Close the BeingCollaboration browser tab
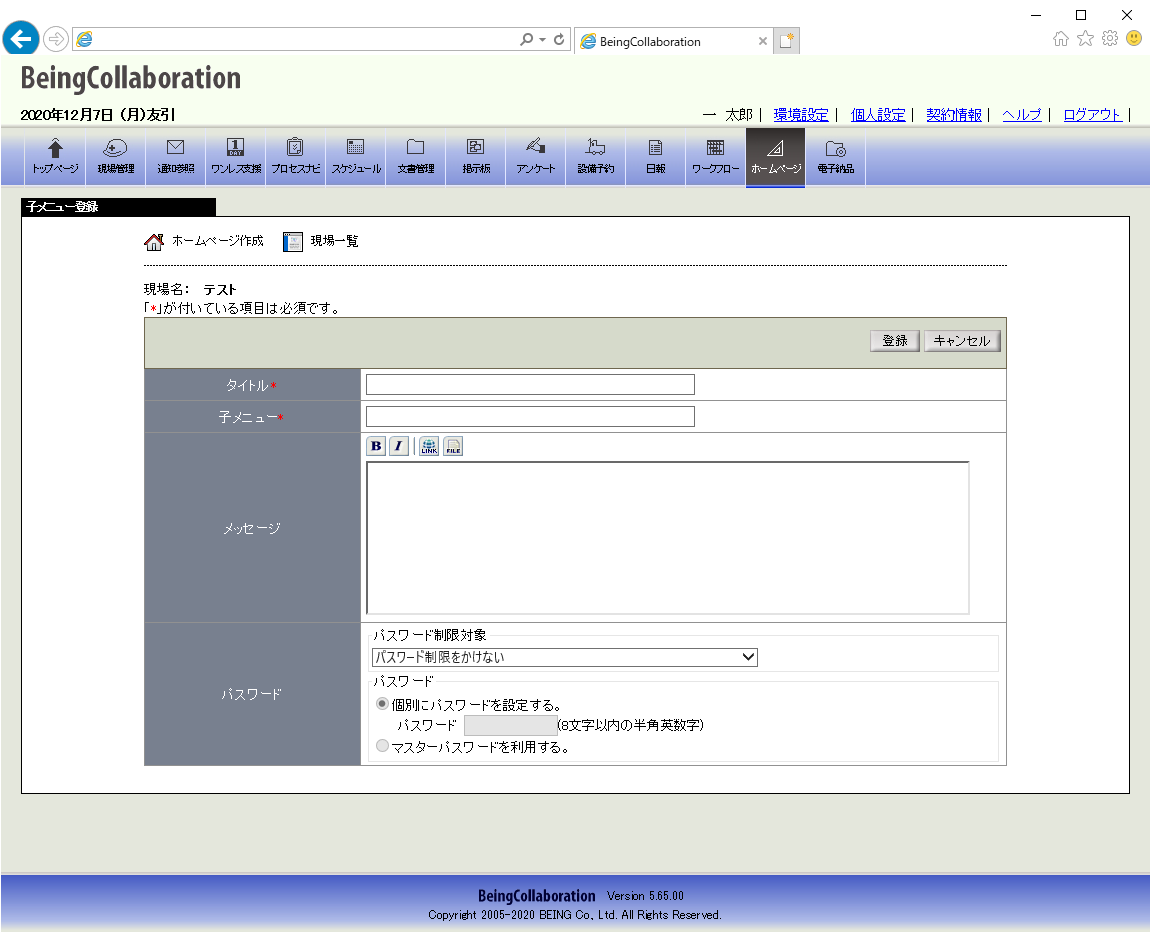The height and width of the screenshot is (933, 1151). coord(763,41)
